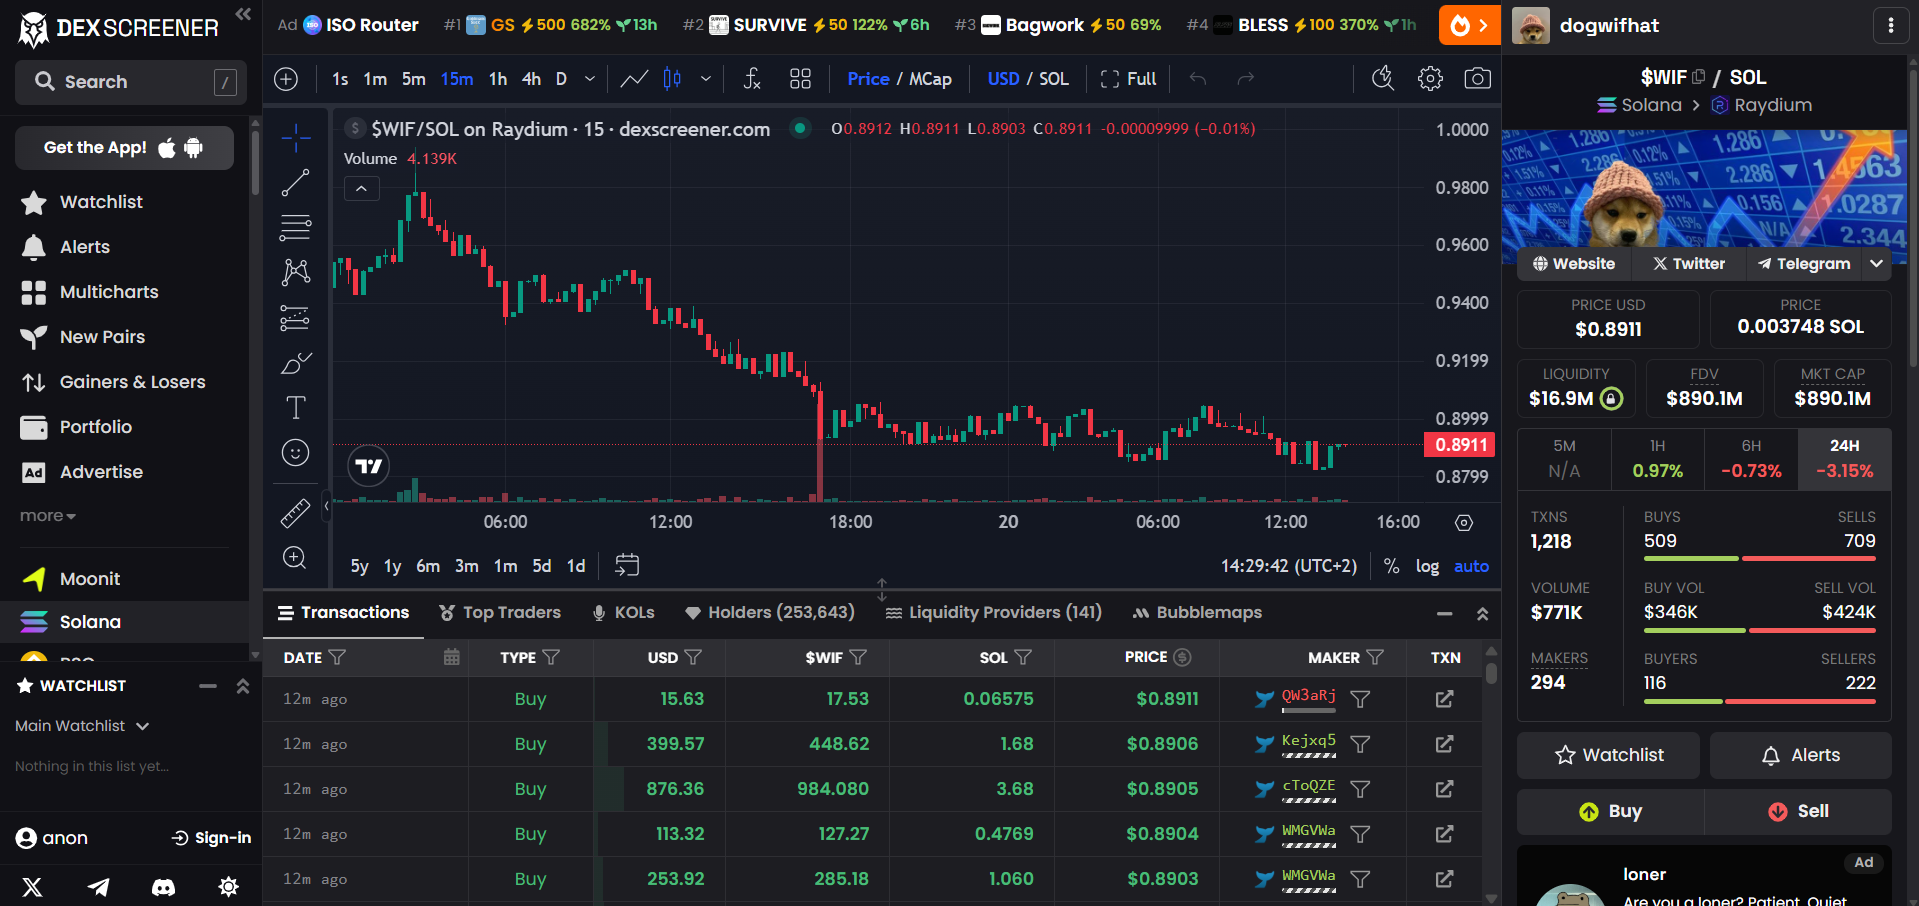Open the Holders tab
Image resolution: width=1919 pixels, height=906 pixels.
[x=769, y=612]
